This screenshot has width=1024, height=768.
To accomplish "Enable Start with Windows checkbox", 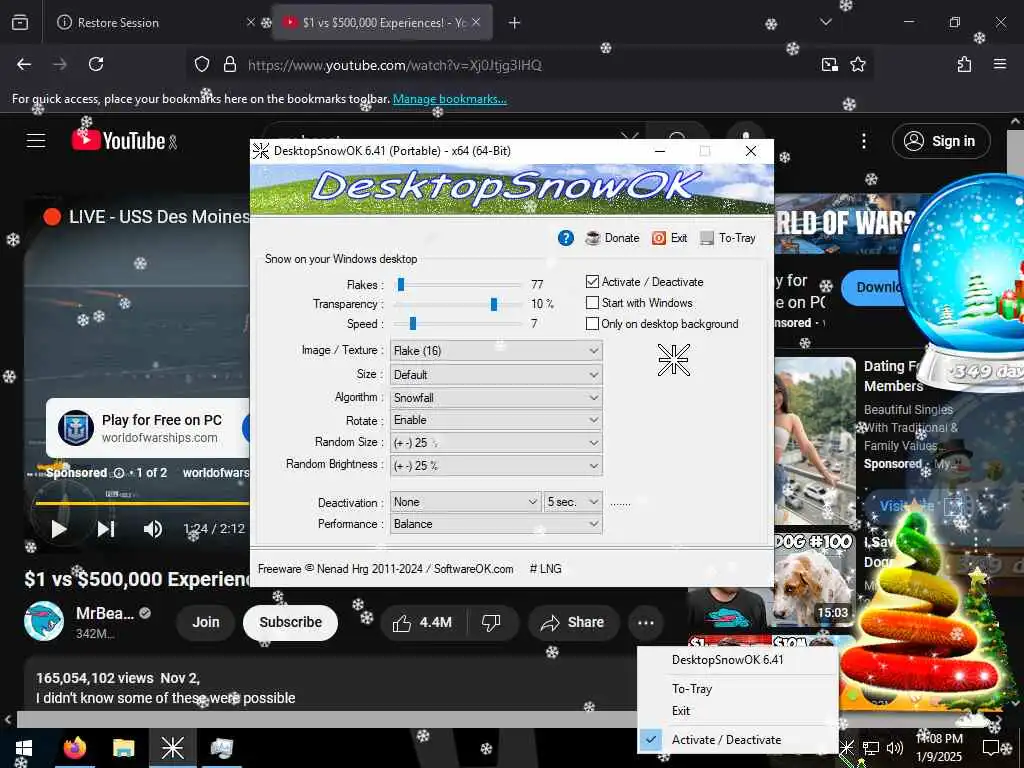I will pyautogui.click(x=592, y=302).
